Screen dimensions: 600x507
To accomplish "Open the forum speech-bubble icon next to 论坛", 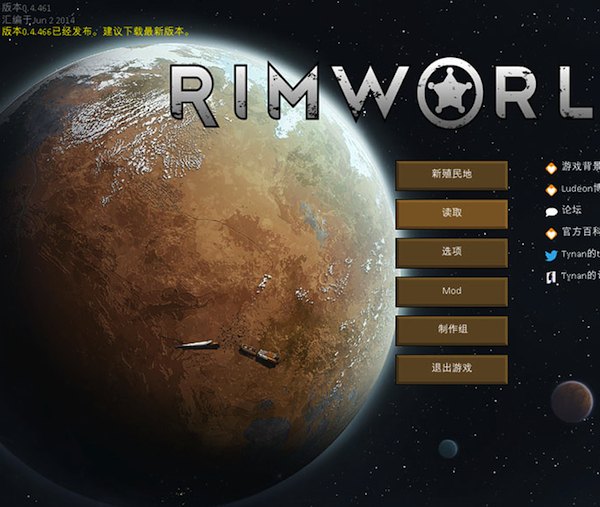I will pyautogui.click(x=551, y=211).
